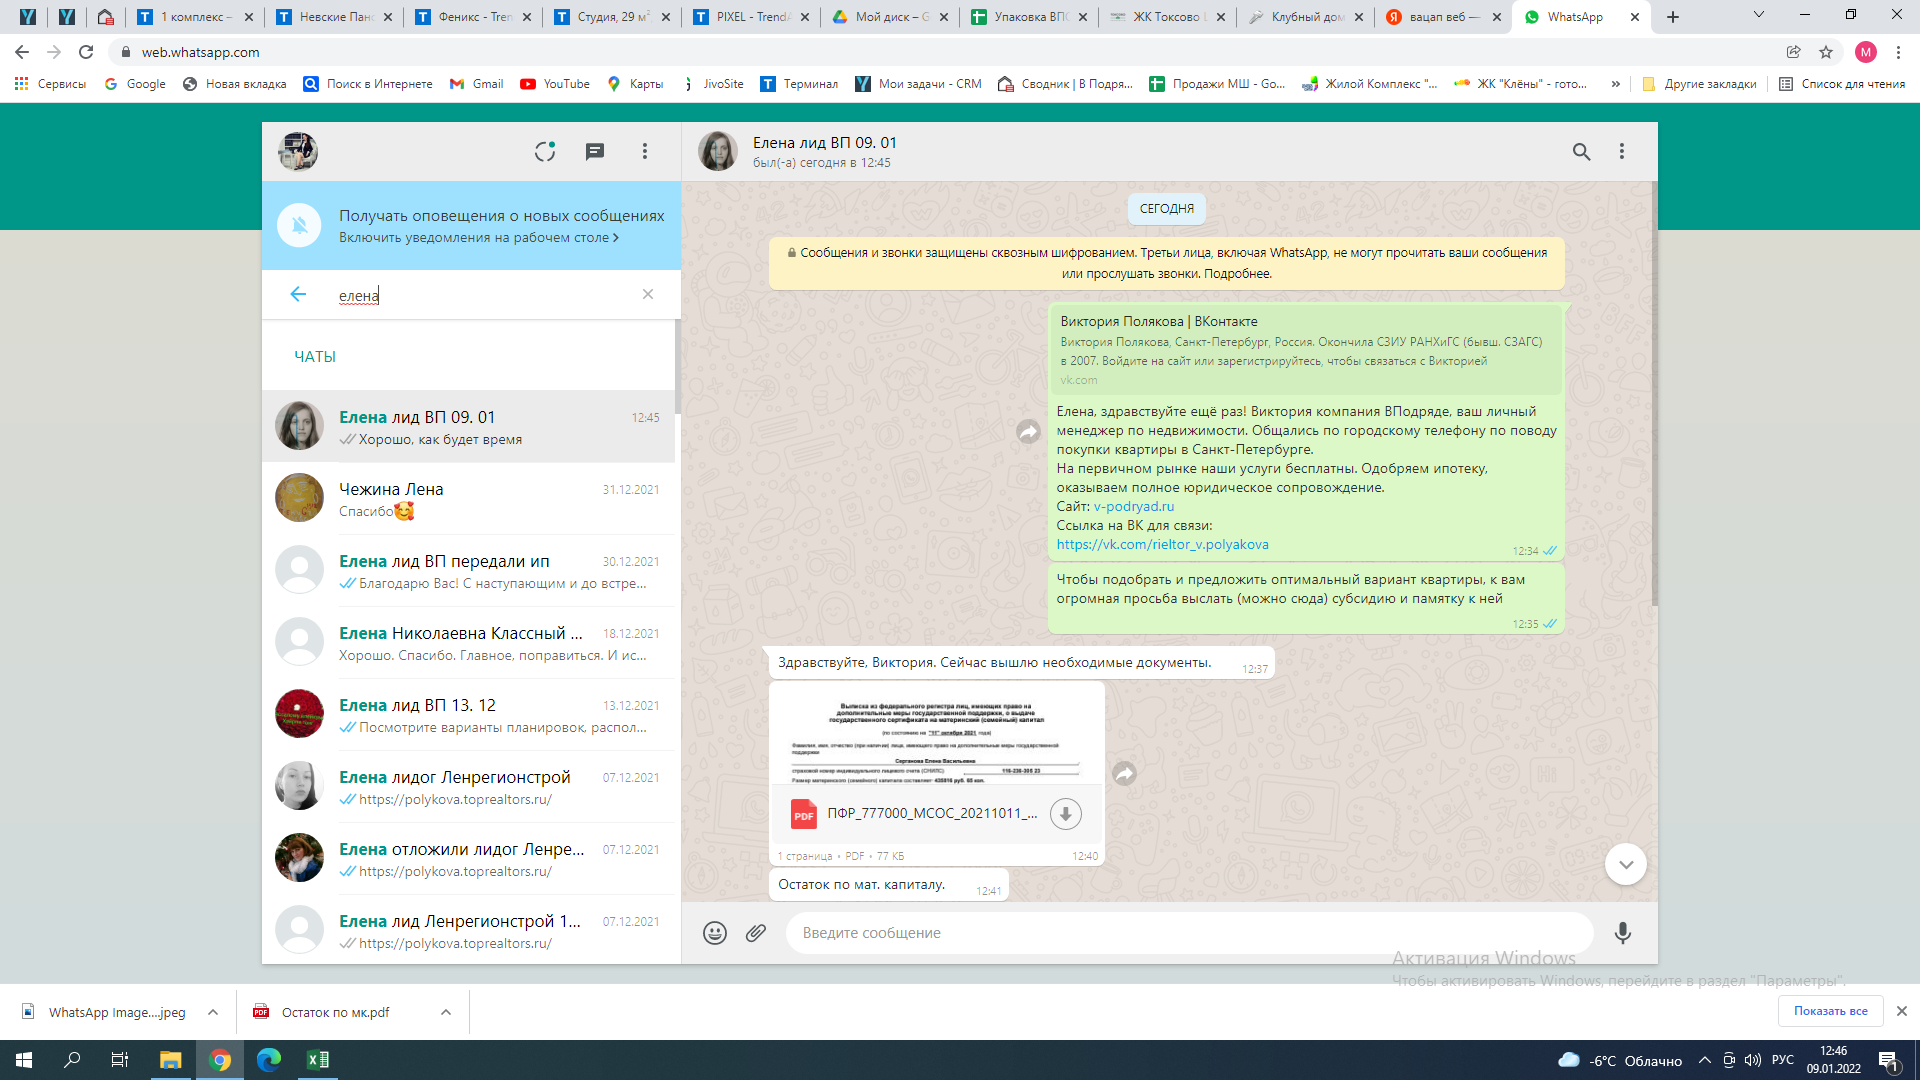Click the v-podryad.ru link in message
The image size is (1920, 1080).
(1134, 506)
